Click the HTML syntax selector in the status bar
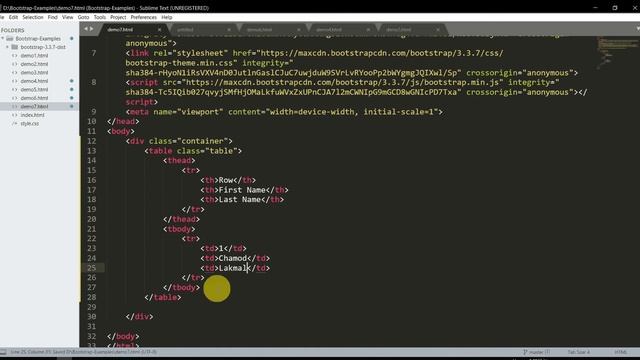This screenshot has height=360, width=640. (x=620, y=352)
